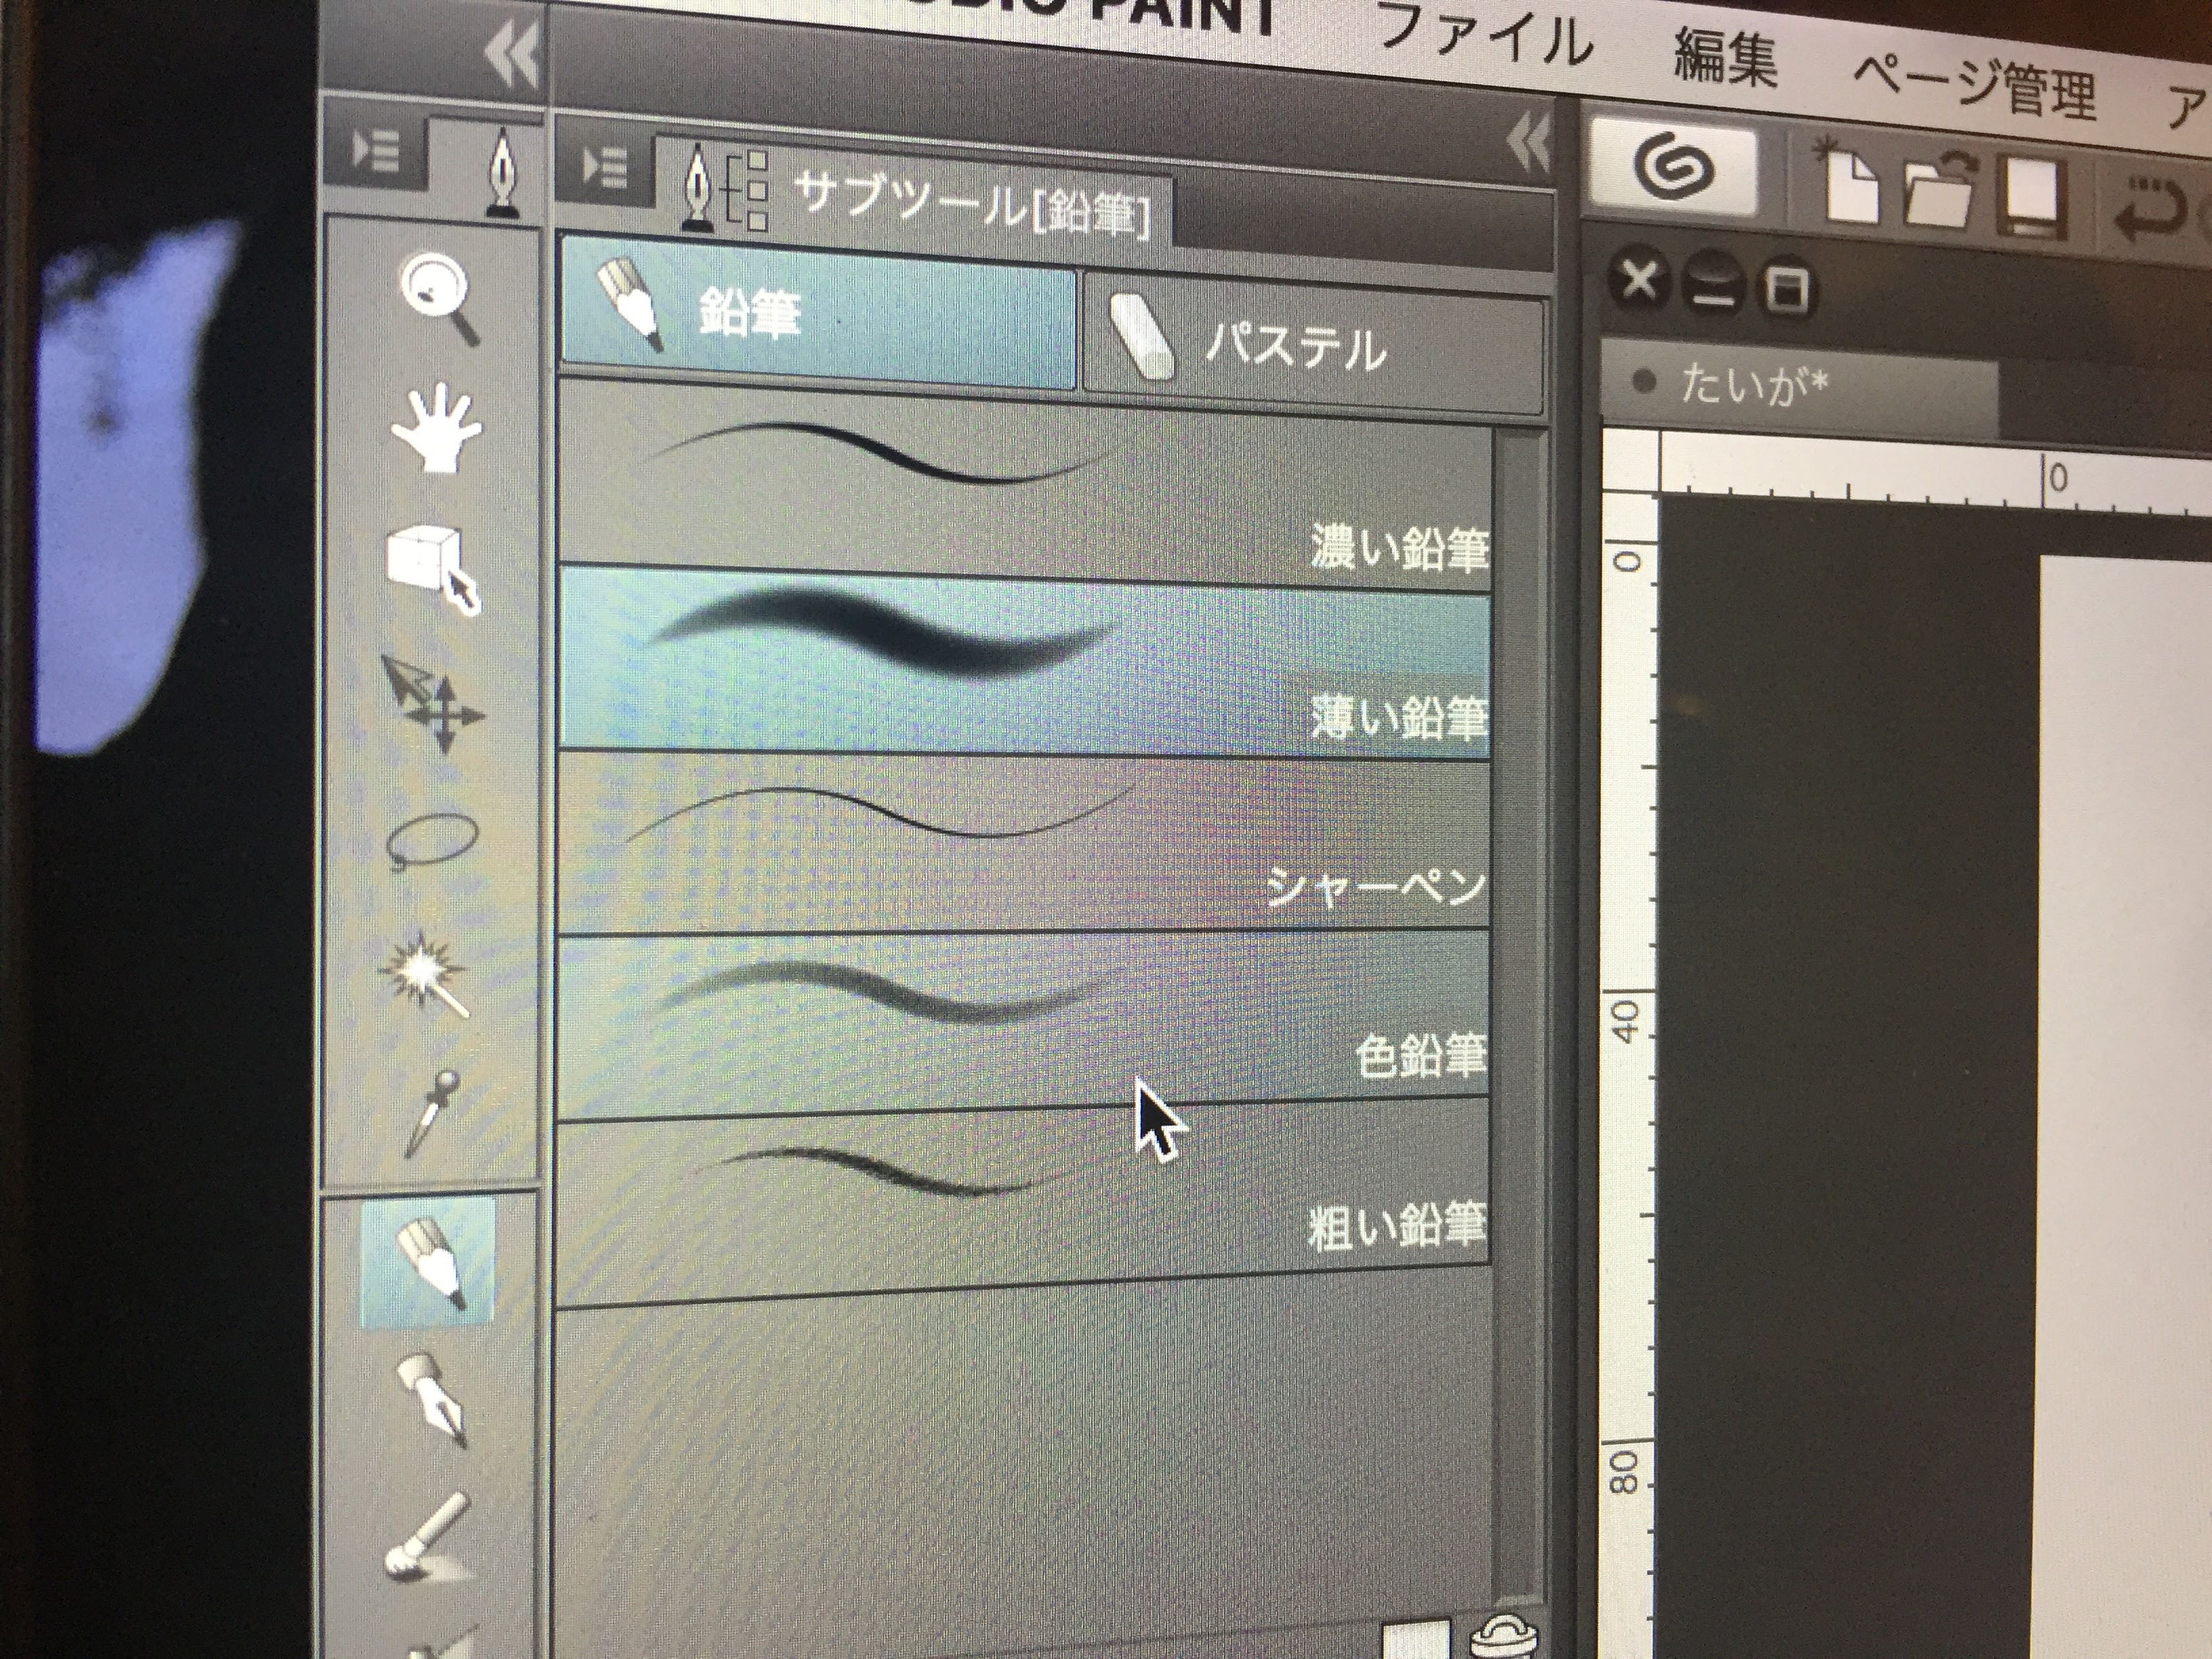Delete sub tool with trash can icon
This screenshot has width=2212, height=1659.
[1504, 1637]
